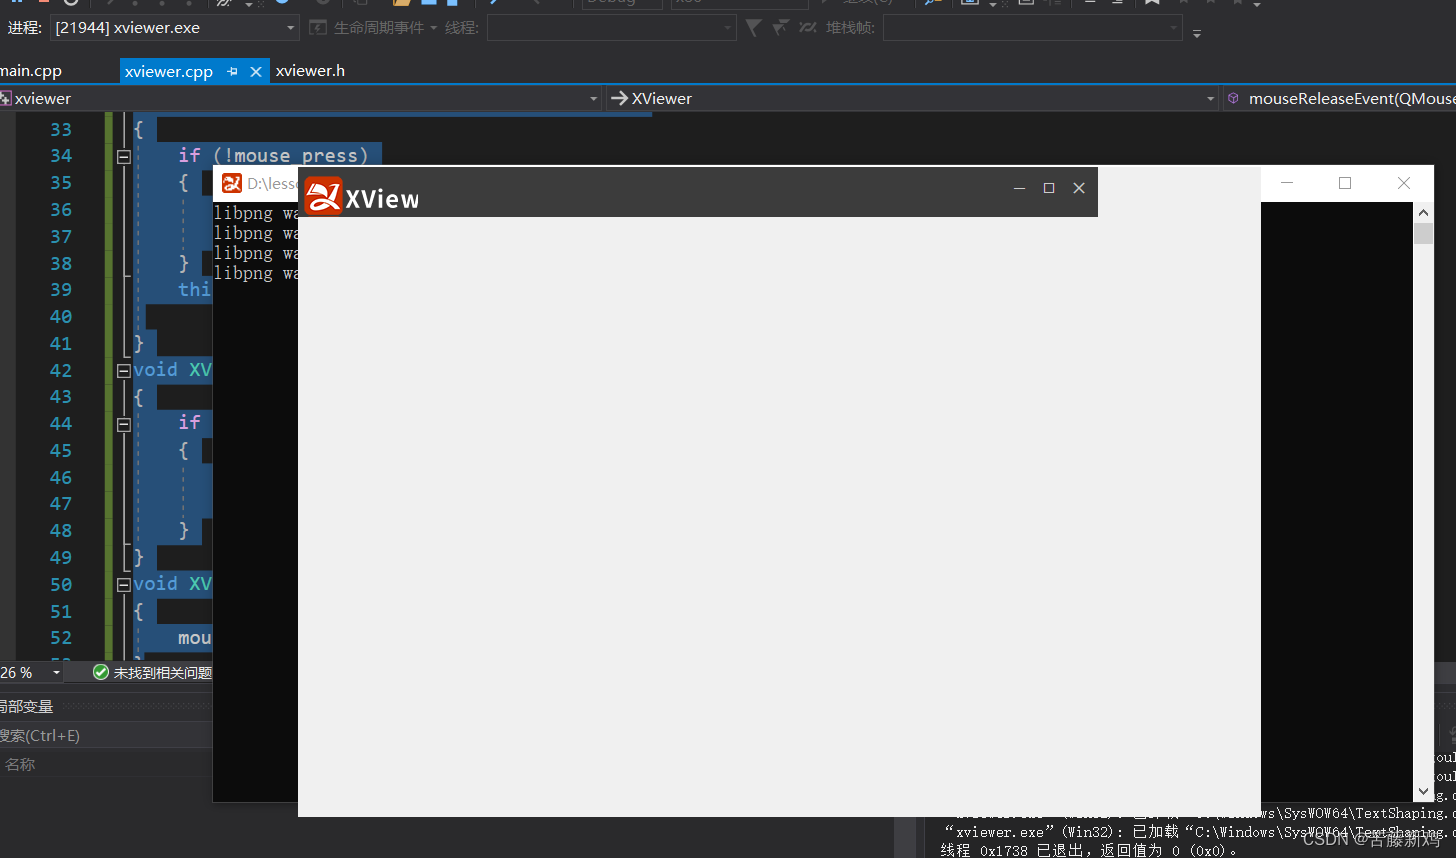Maximize the console window
This screenshot has width=1456, height=858.
click(1345, 183)
